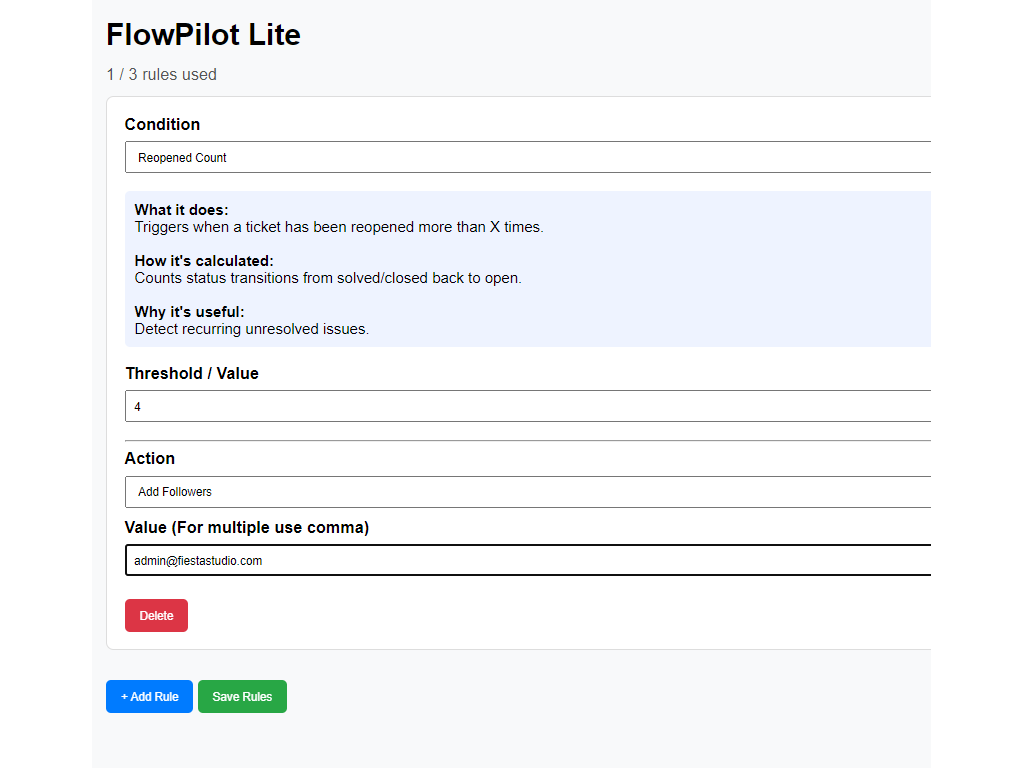This screenshot has width=1024, height=768.
Task: Click the FlowPilot Lite title heading
Action: click(203, 35)
